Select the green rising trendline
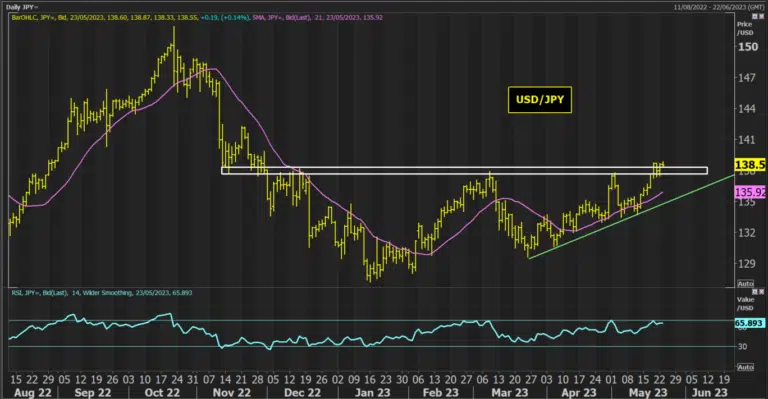 (x=631, y=217)
